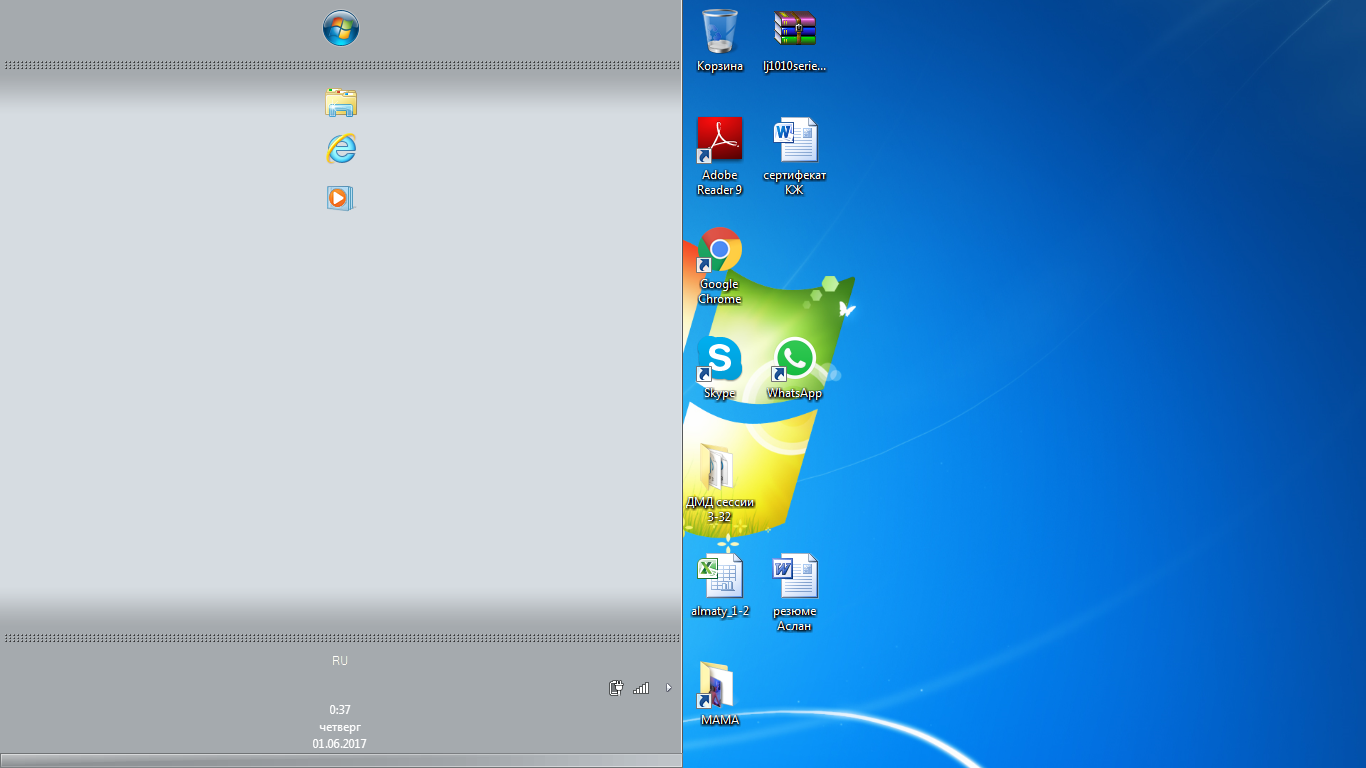Select the Корзина recycle bin icon
This screenshot has height=768, width=1366.
click(x=720, y=40)
